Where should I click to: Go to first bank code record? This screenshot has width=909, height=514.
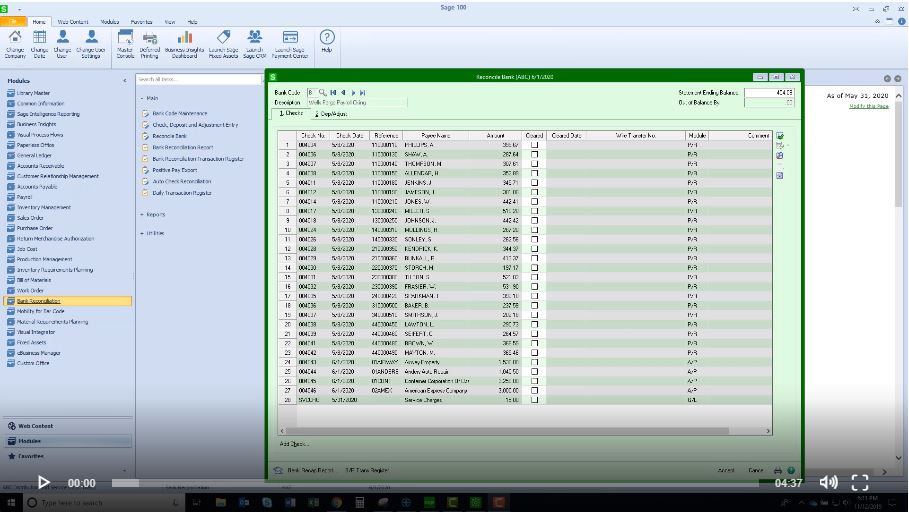pyautogui.click(x=333, y=93)
